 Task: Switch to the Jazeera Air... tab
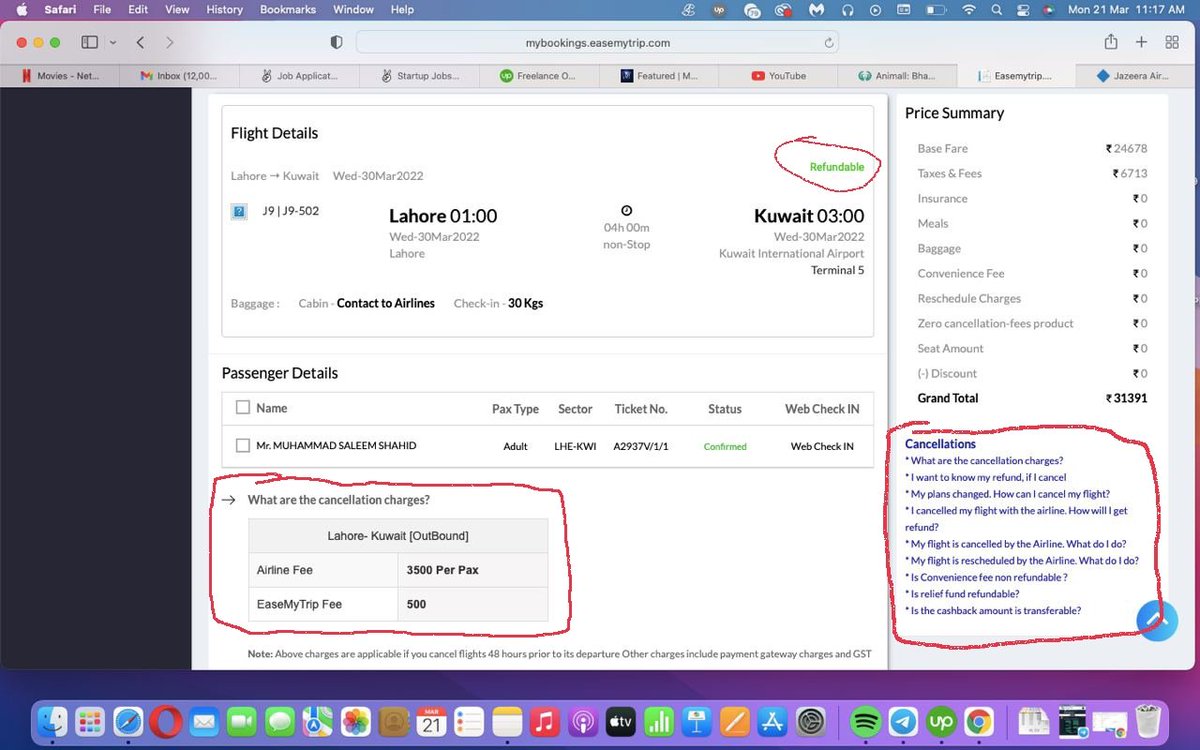pyautogui.click(x=1135, y=76)
